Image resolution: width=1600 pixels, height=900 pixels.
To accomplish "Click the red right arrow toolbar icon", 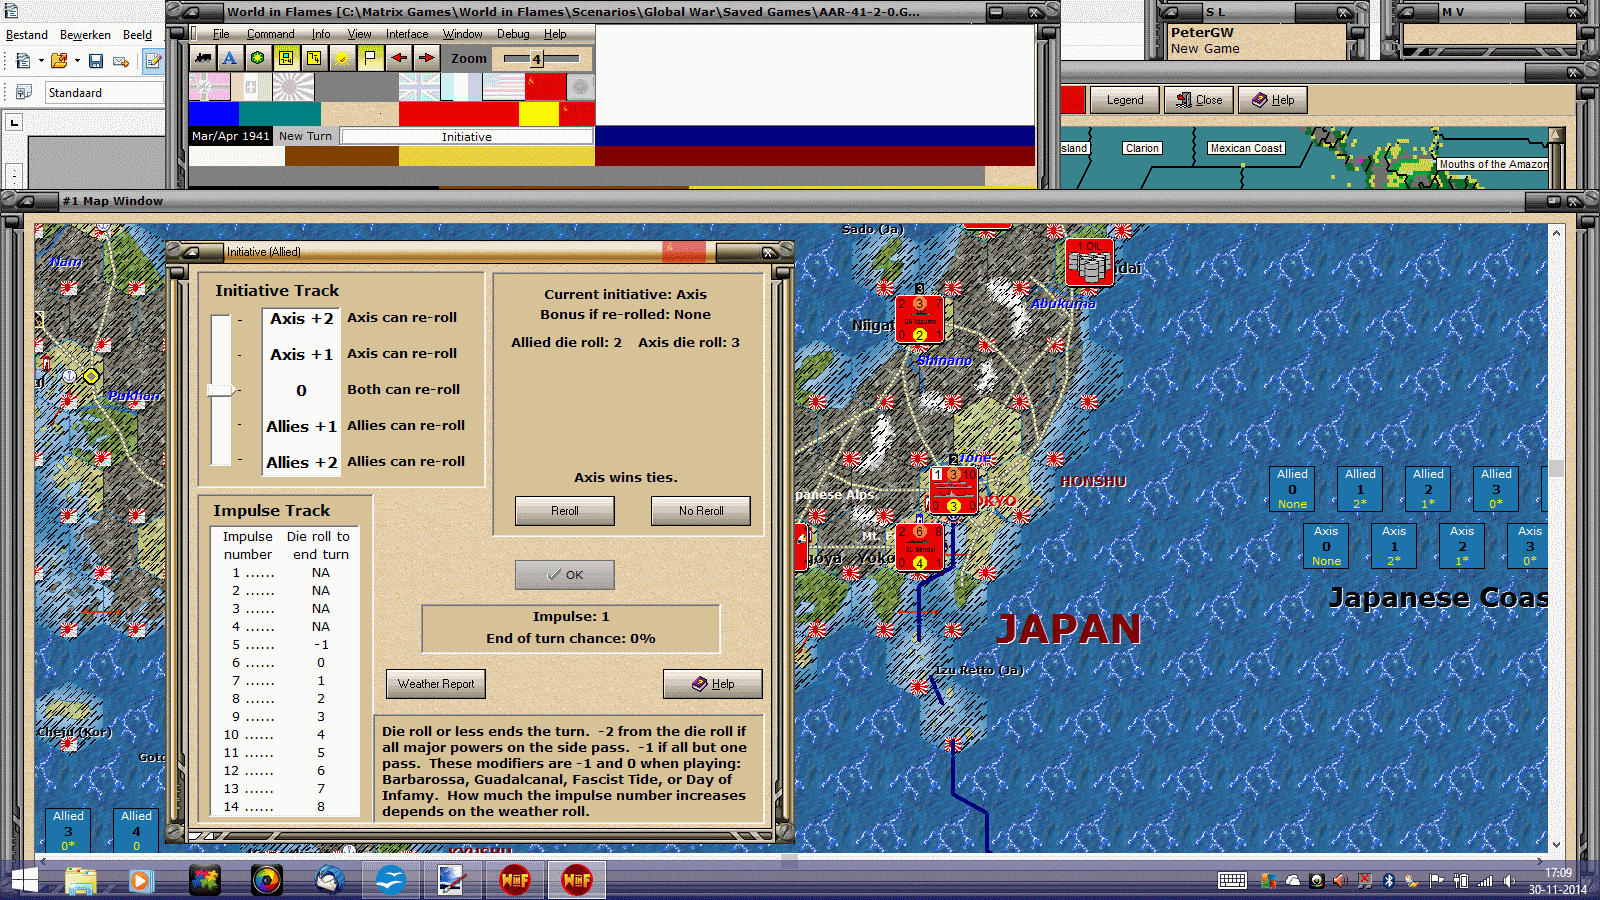I will point(426,58).
